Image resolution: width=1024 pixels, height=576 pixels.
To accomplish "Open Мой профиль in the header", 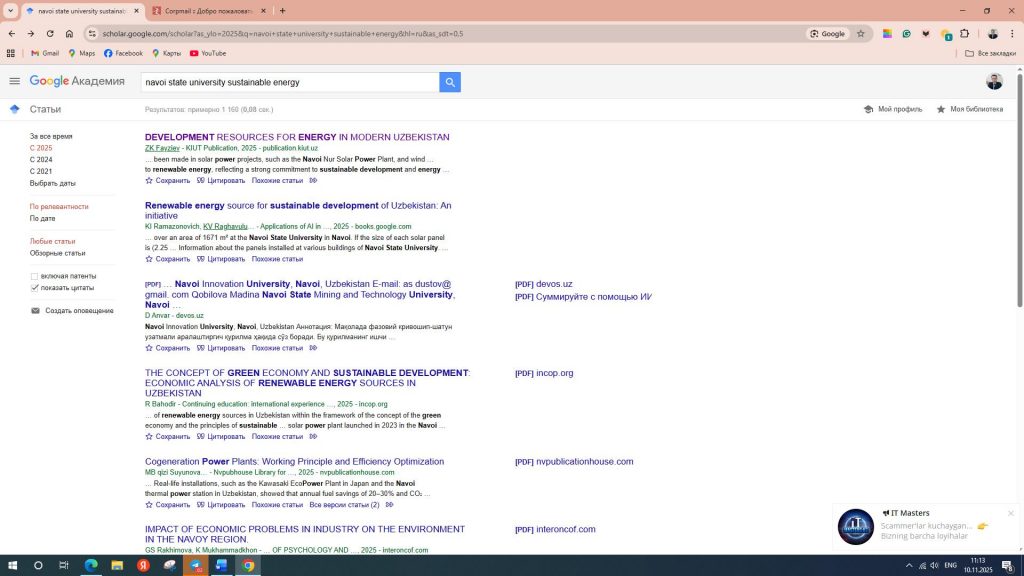I will [x=893, y=109].
